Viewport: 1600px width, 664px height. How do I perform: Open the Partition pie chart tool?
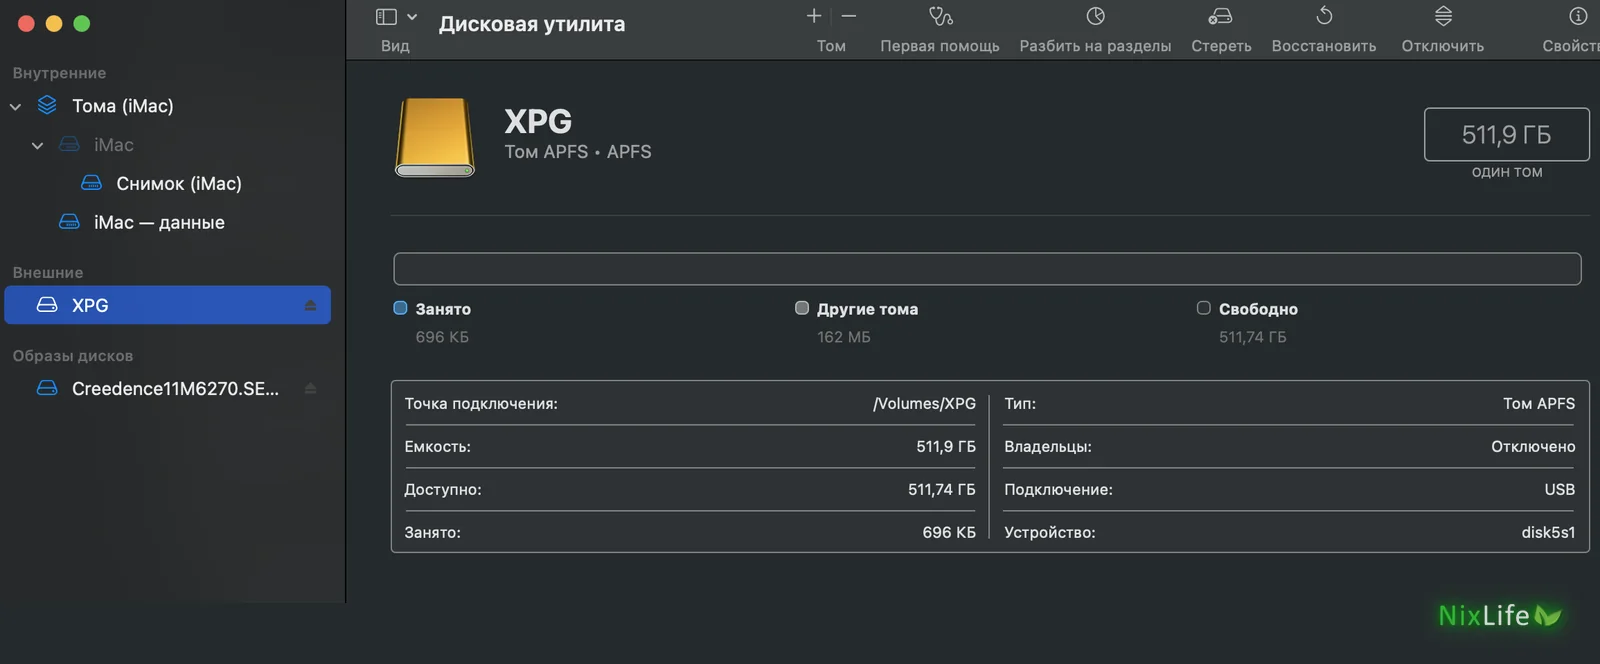[1096, 16]
